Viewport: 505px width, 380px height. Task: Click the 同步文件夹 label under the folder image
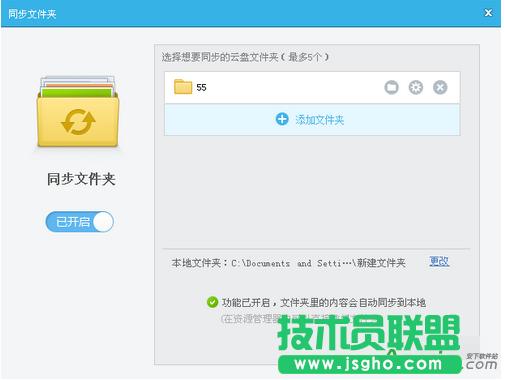click(81, 179)
